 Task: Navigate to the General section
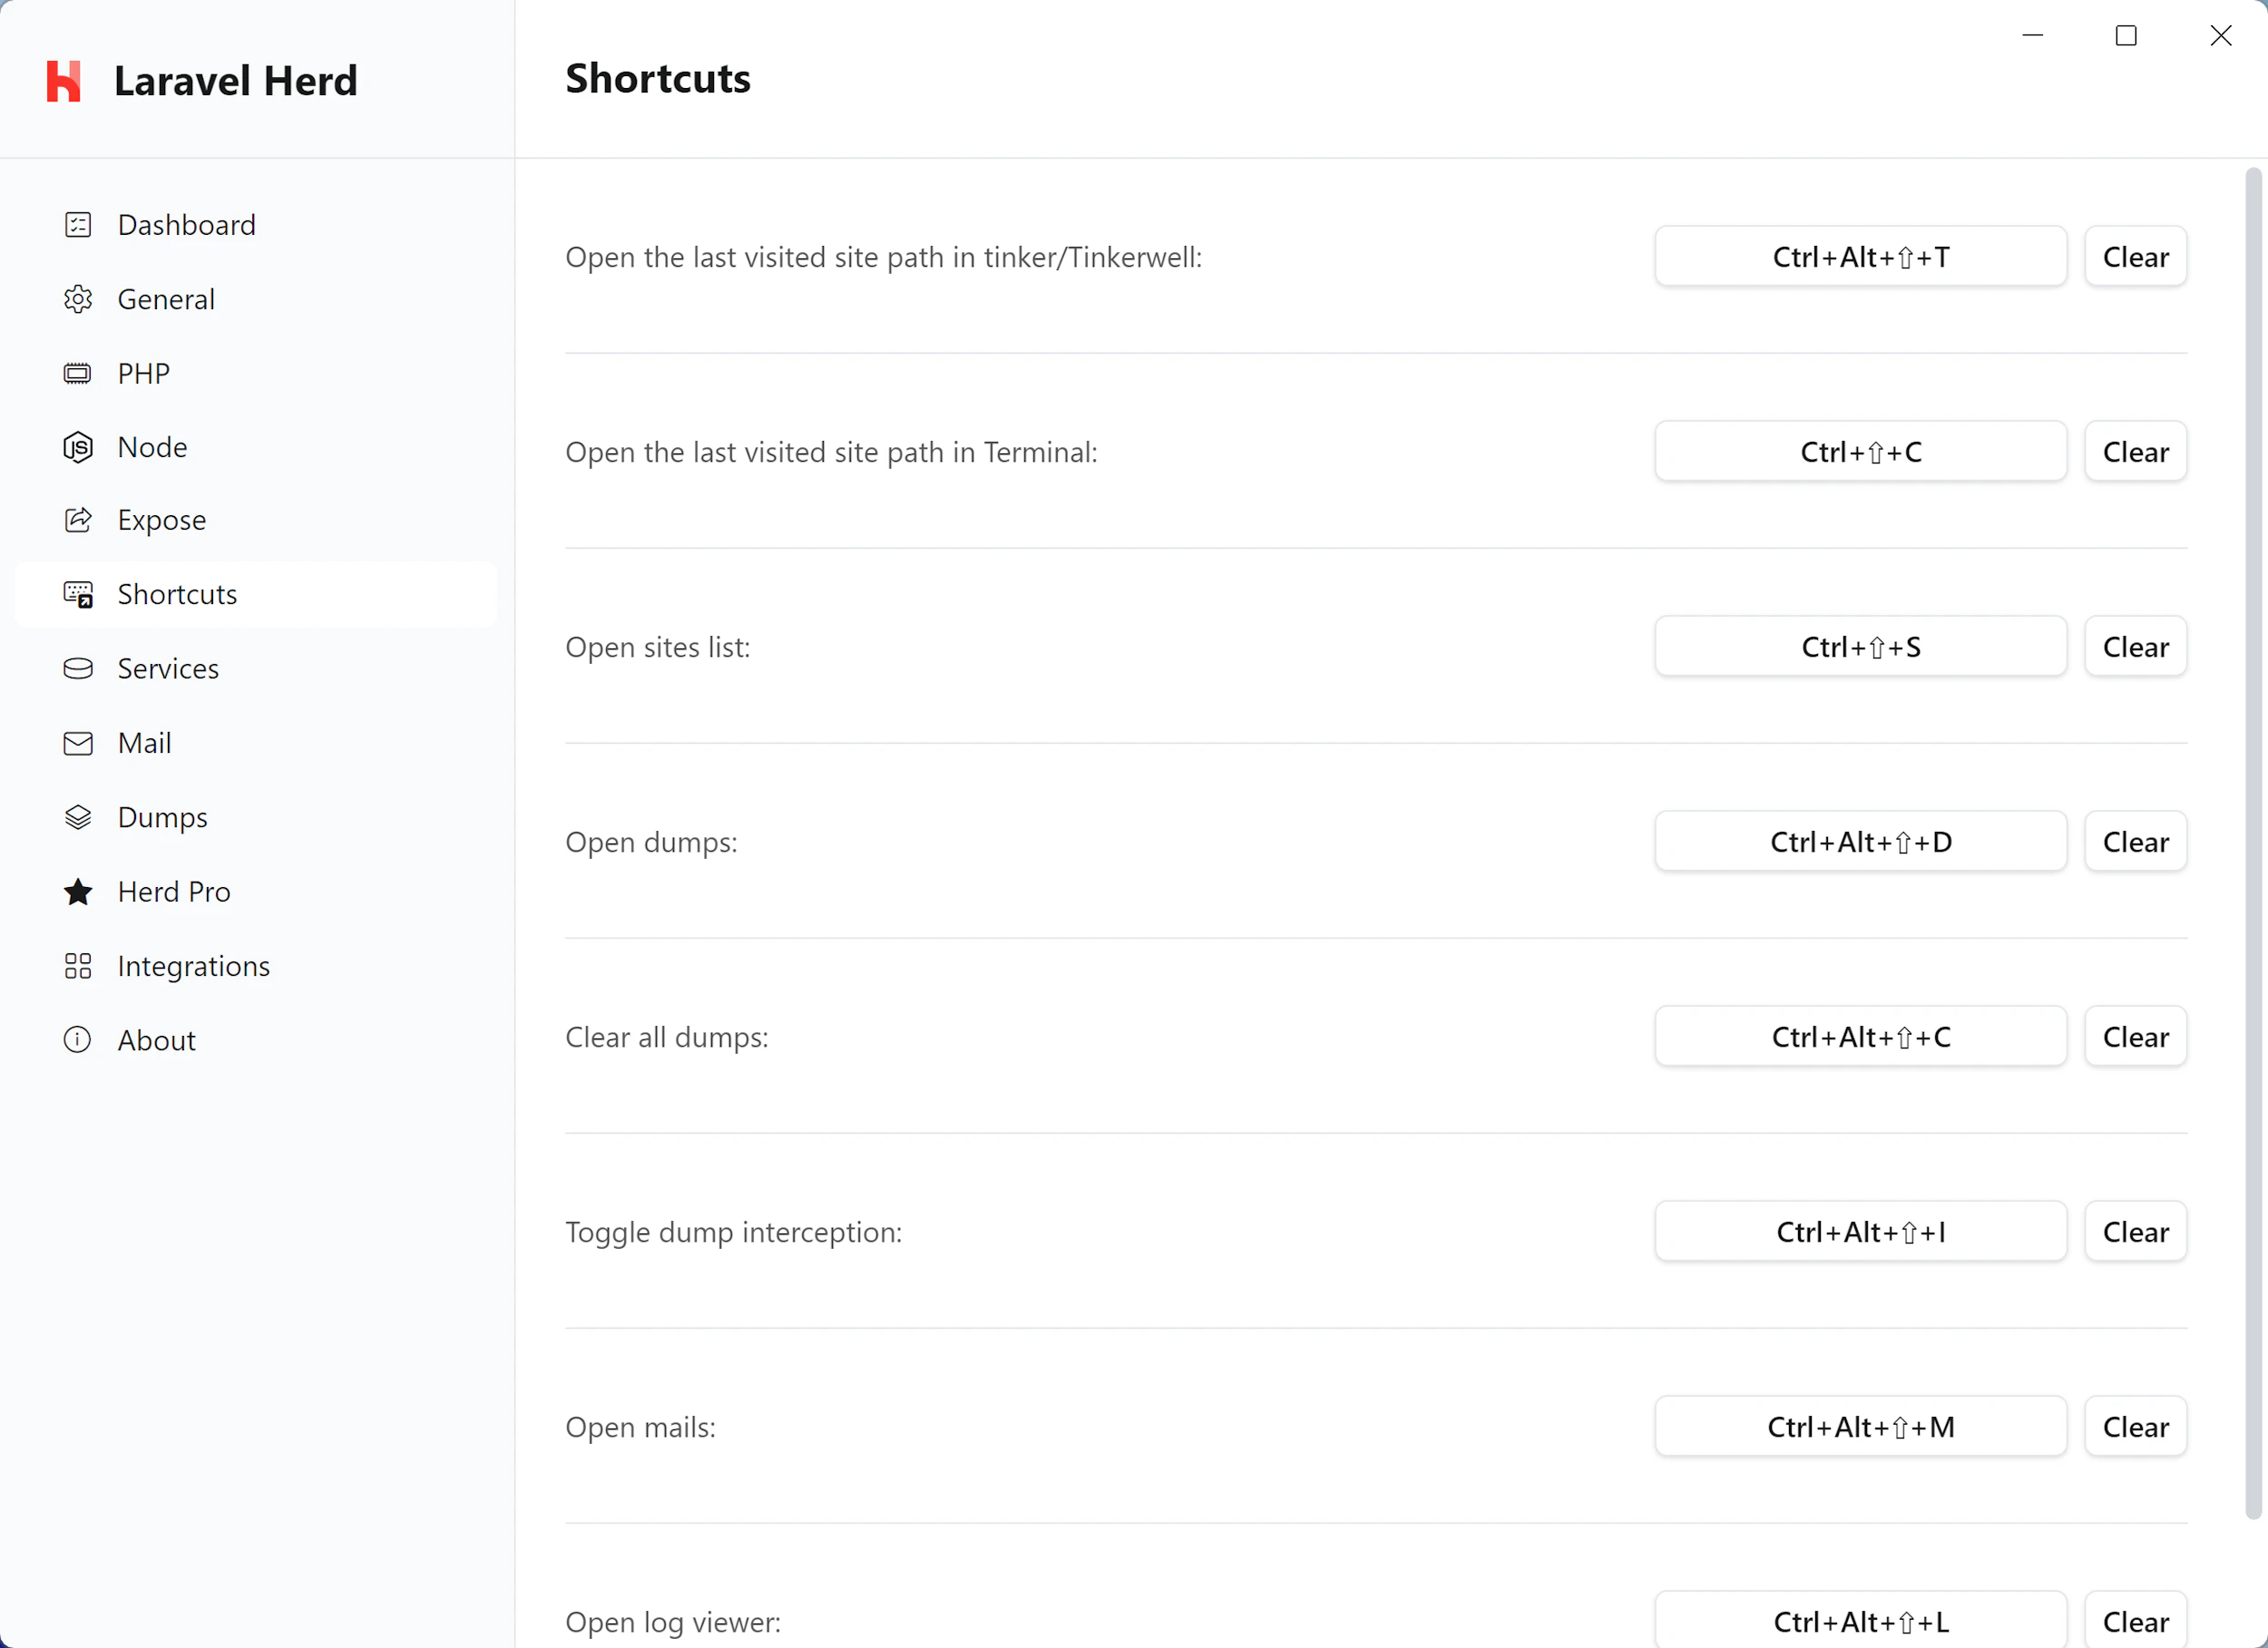(166, 298)
